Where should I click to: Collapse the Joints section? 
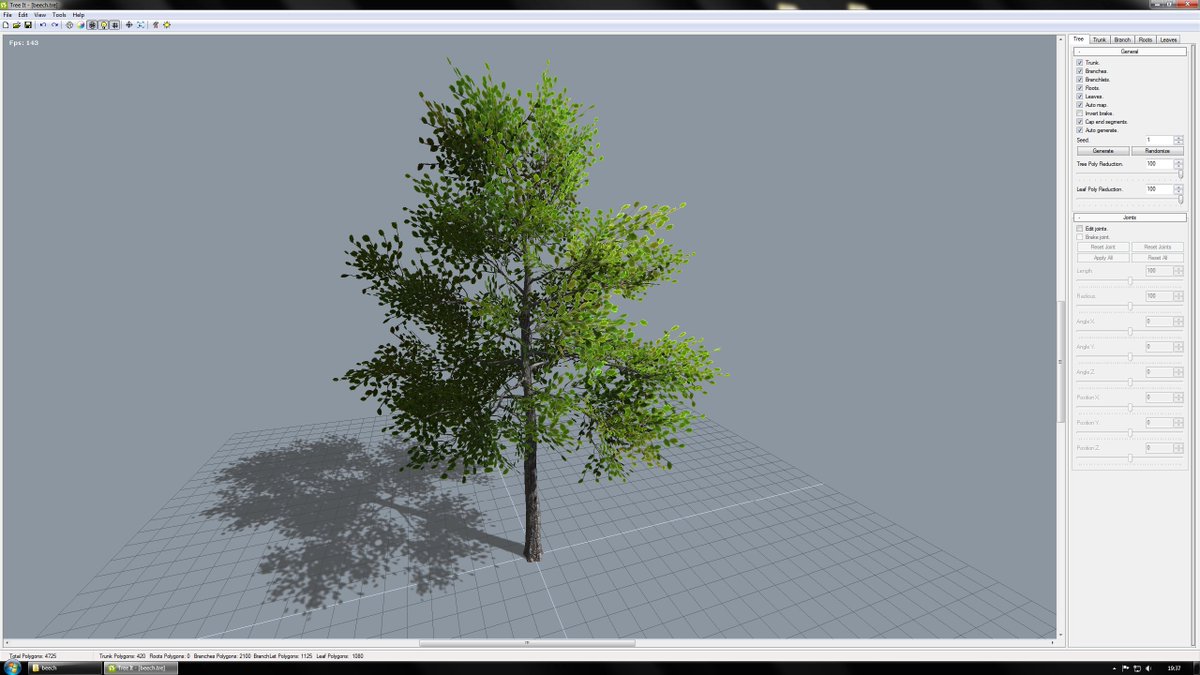click(1078, 216)
